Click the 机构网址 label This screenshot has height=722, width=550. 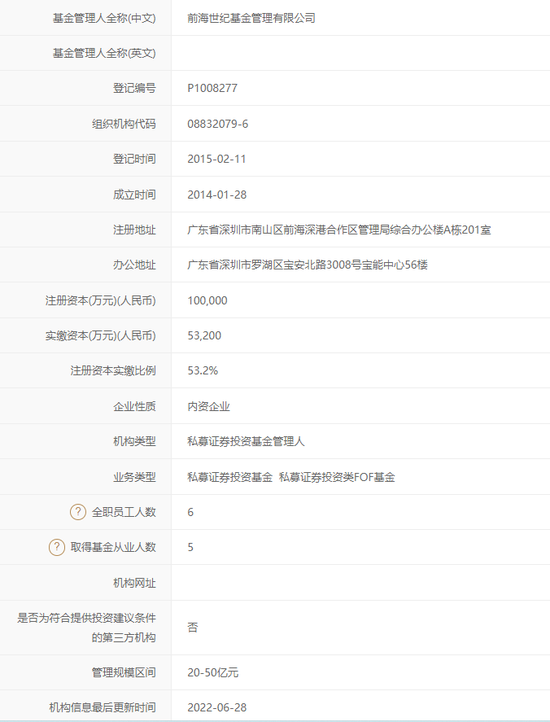(x=135, y=583)
